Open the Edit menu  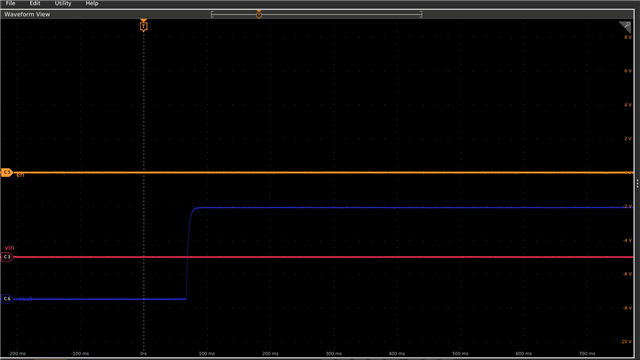click(x=35, y=3)
